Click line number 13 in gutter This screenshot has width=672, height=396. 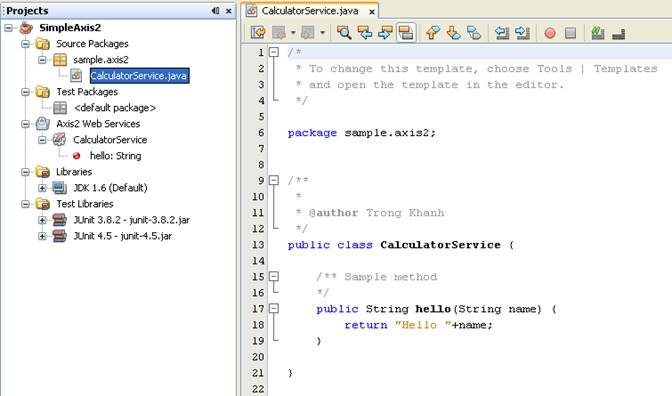[258, 245]
